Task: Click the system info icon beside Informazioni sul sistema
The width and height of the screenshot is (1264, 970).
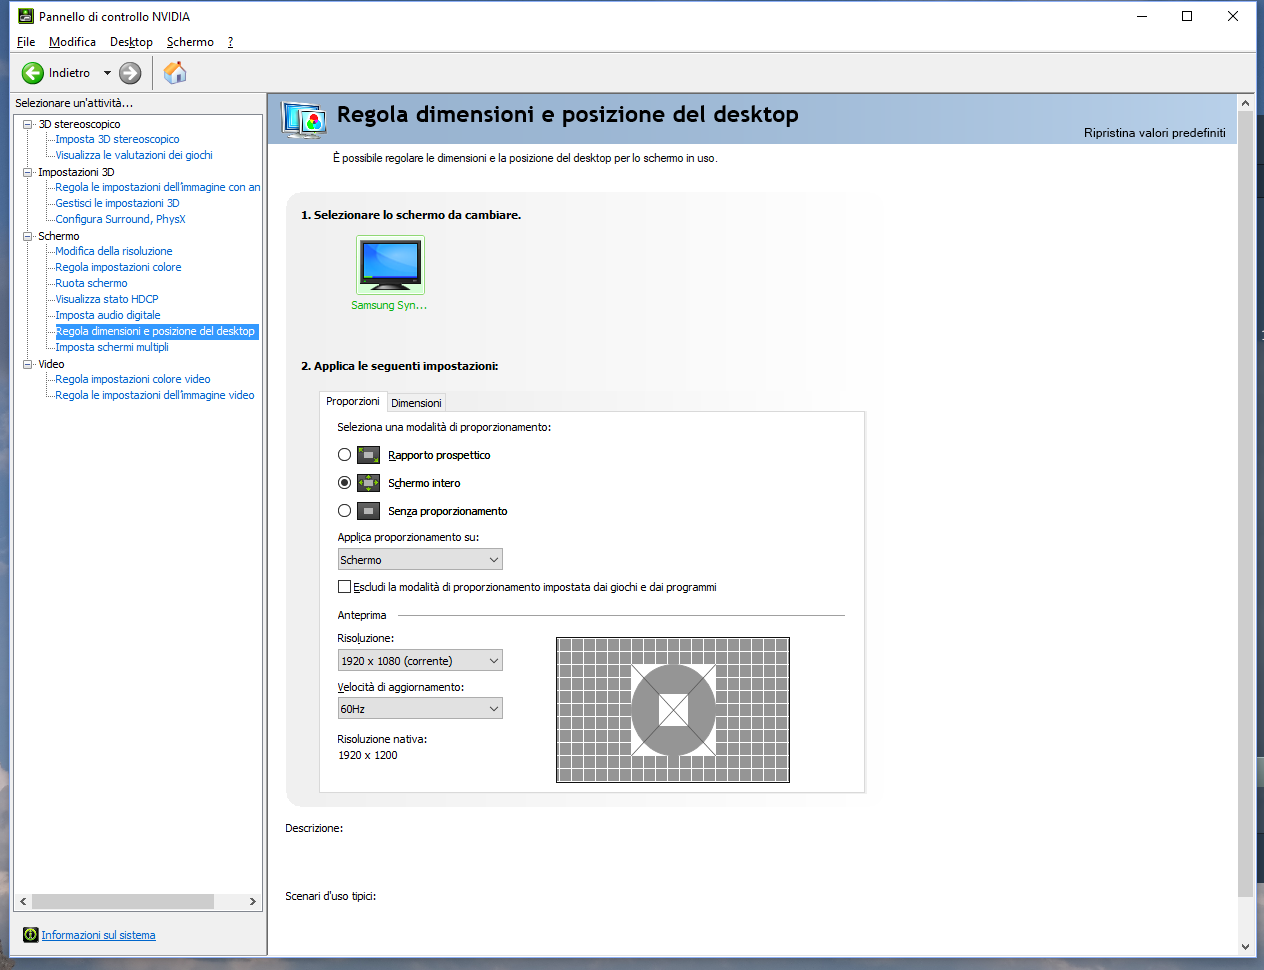Action: pos(31,935)
